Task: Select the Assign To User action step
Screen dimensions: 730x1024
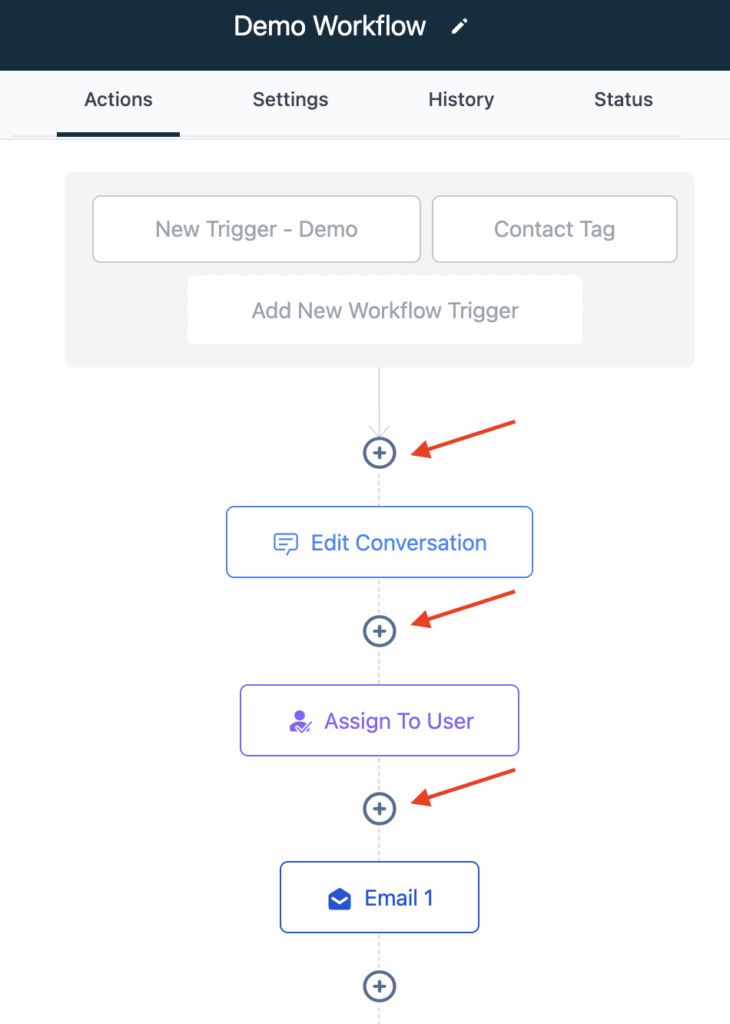Action: (398, 721)
